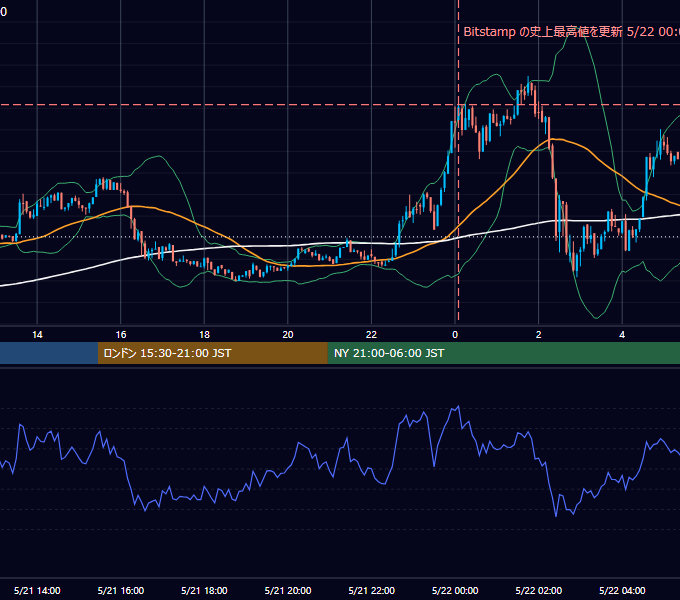
Task: Click the 5/21 18:00 label on lower axis
Action: point(204,590)
